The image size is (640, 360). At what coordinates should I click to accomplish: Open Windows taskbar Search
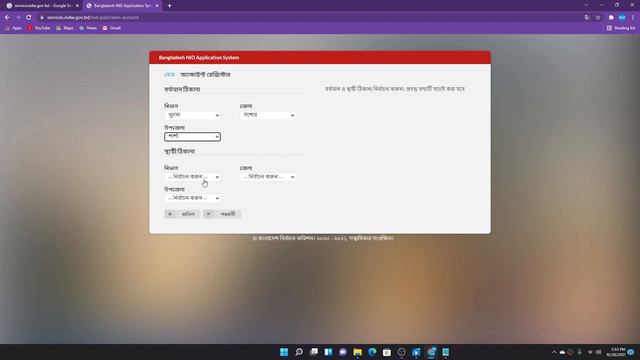point(299,352)
